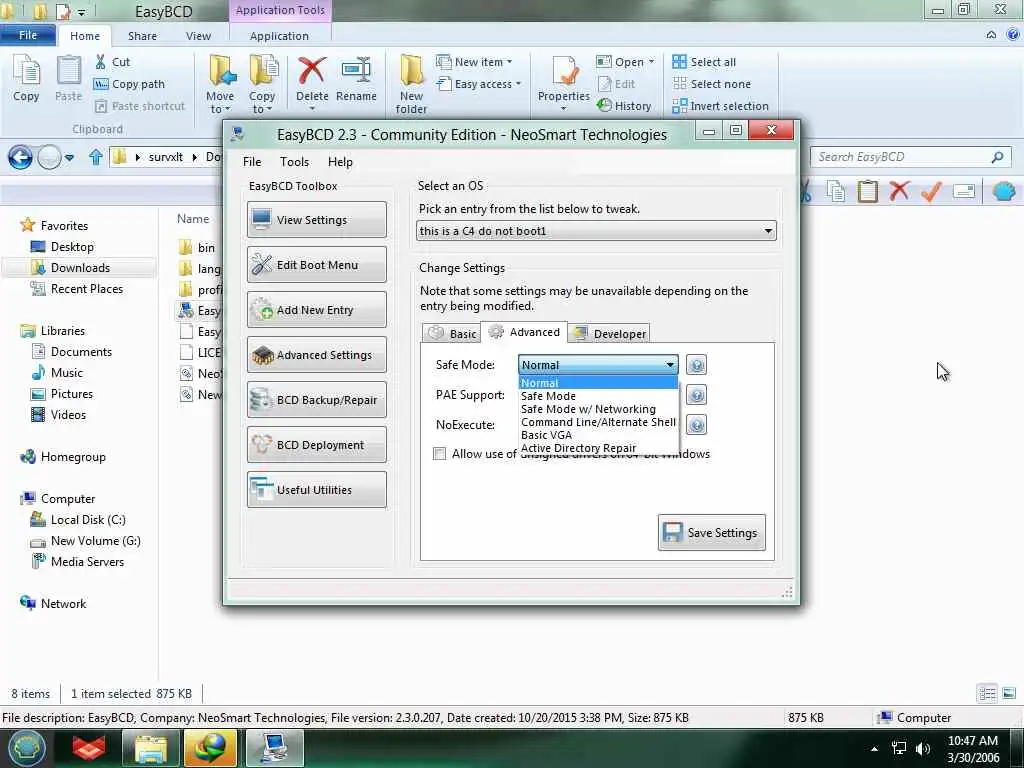The width and height of the screenshot is (1024, 768).
Task: Click History in ribbon
Action: [x=624, y=106]
